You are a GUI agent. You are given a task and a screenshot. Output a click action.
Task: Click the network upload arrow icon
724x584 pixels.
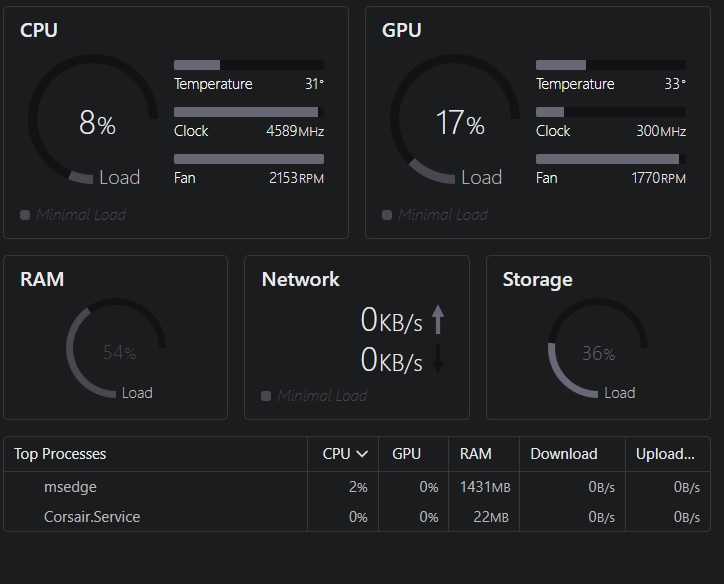[438, 319]
